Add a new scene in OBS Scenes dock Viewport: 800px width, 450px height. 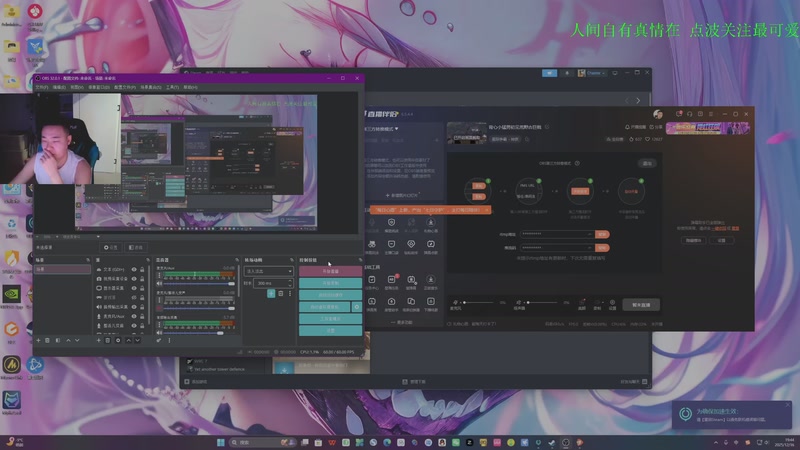pyautogui.click(x=38, y=340)
